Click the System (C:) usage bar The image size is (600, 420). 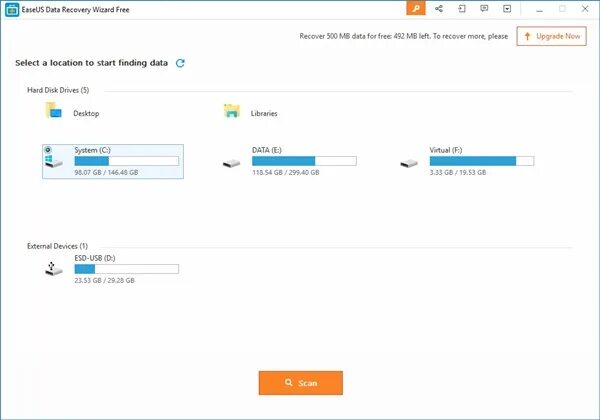127,161
